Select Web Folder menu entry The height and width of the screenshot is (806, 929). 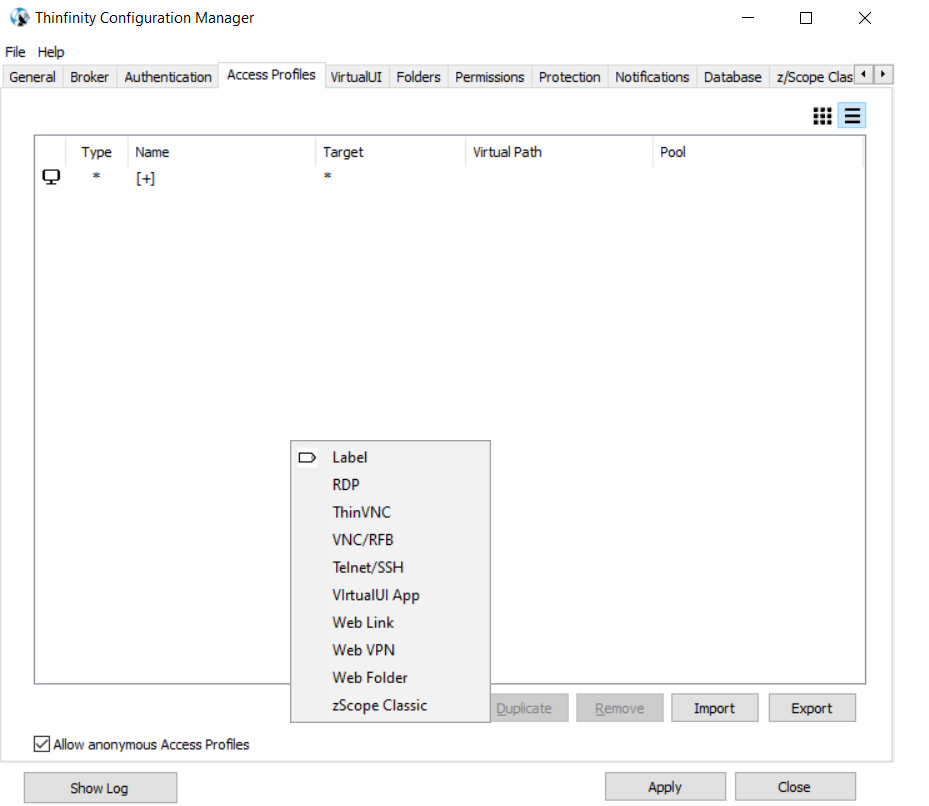390,677
